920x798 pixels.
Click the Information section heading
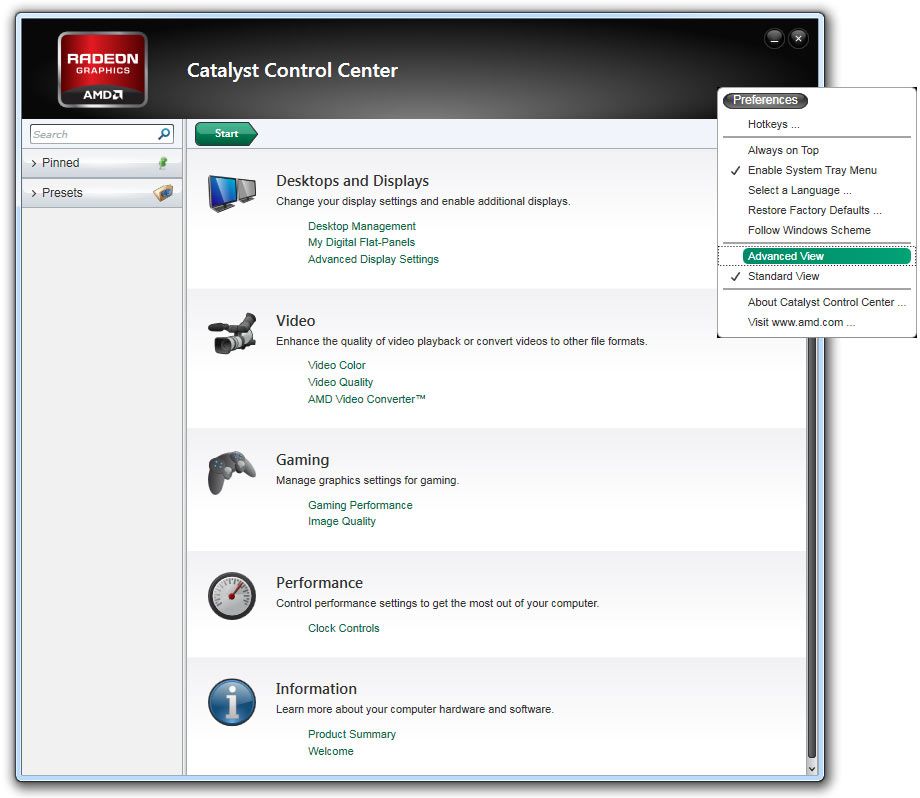(x=316, y=689)
